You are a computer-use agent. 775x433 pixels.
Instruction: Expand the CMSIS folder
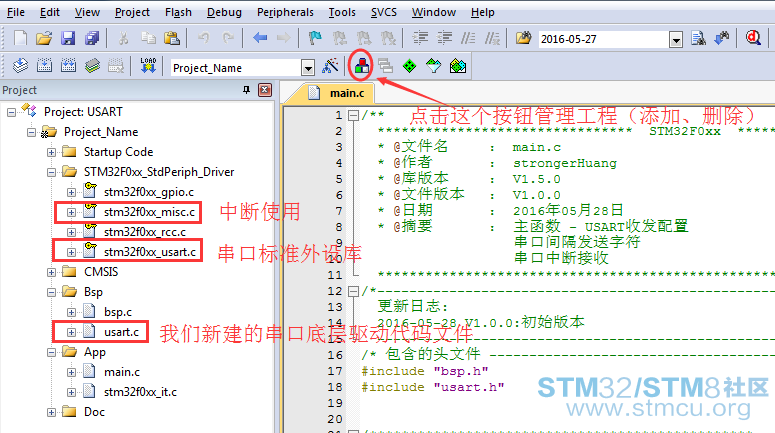coord(51,272)
